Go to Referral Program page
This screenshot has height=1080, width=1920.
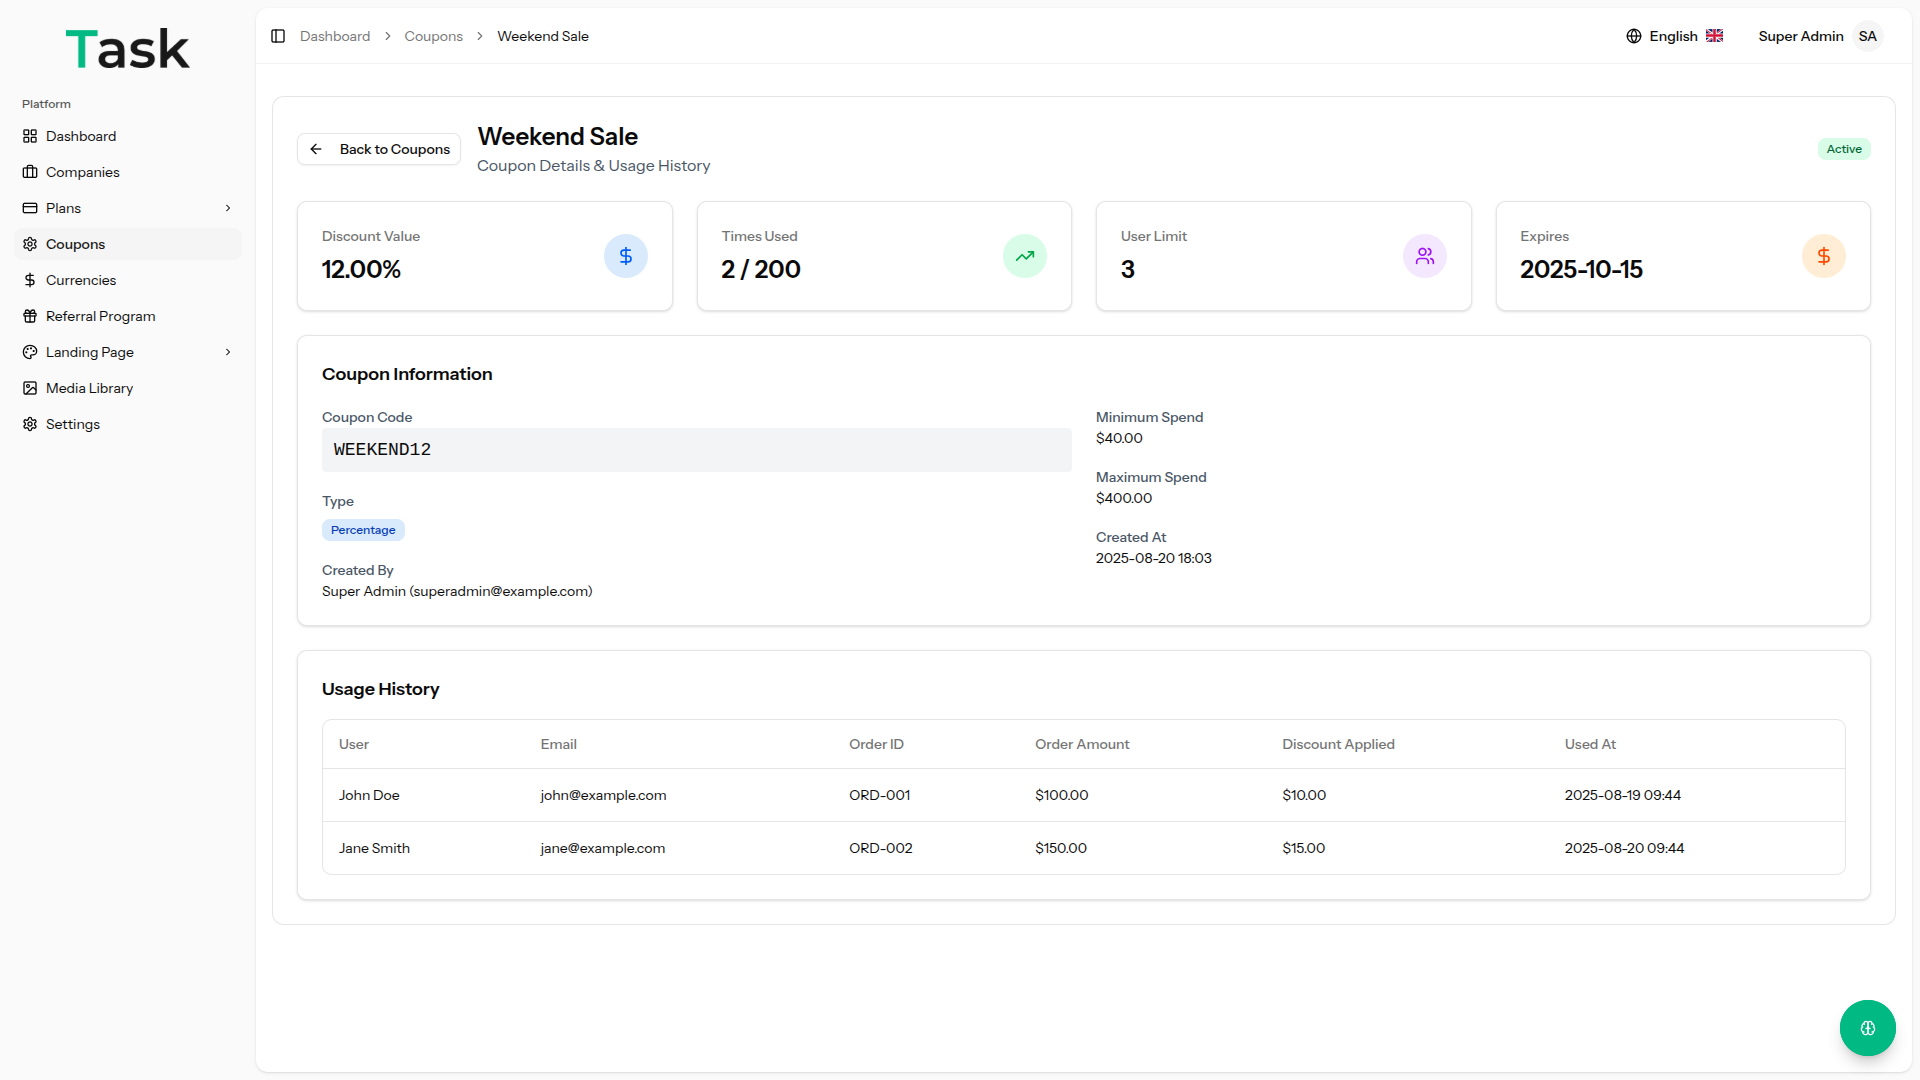100,316
